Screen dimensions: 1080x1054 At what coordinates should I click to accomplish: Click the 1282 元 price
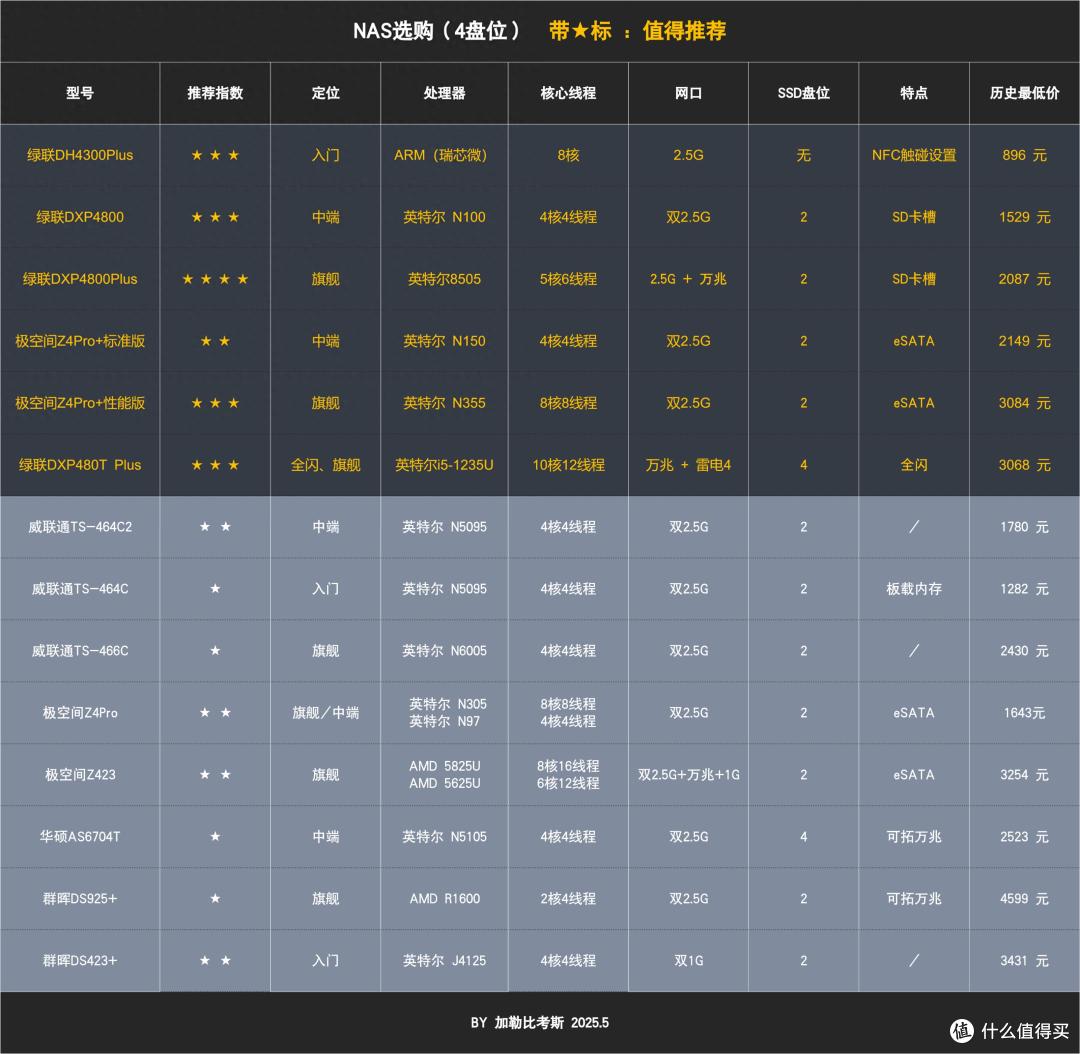[x=1024, y=589]
